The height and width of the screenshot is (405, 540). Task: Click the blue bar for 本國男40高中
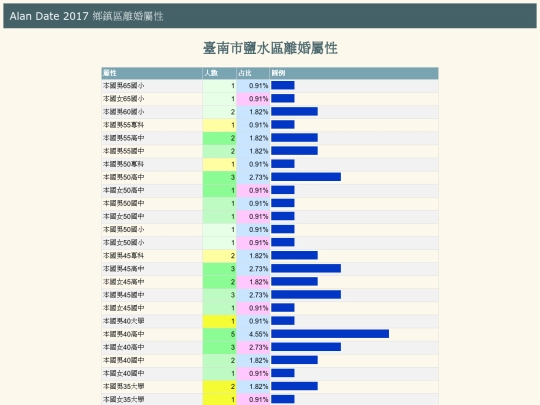click(x=330, y=334)
